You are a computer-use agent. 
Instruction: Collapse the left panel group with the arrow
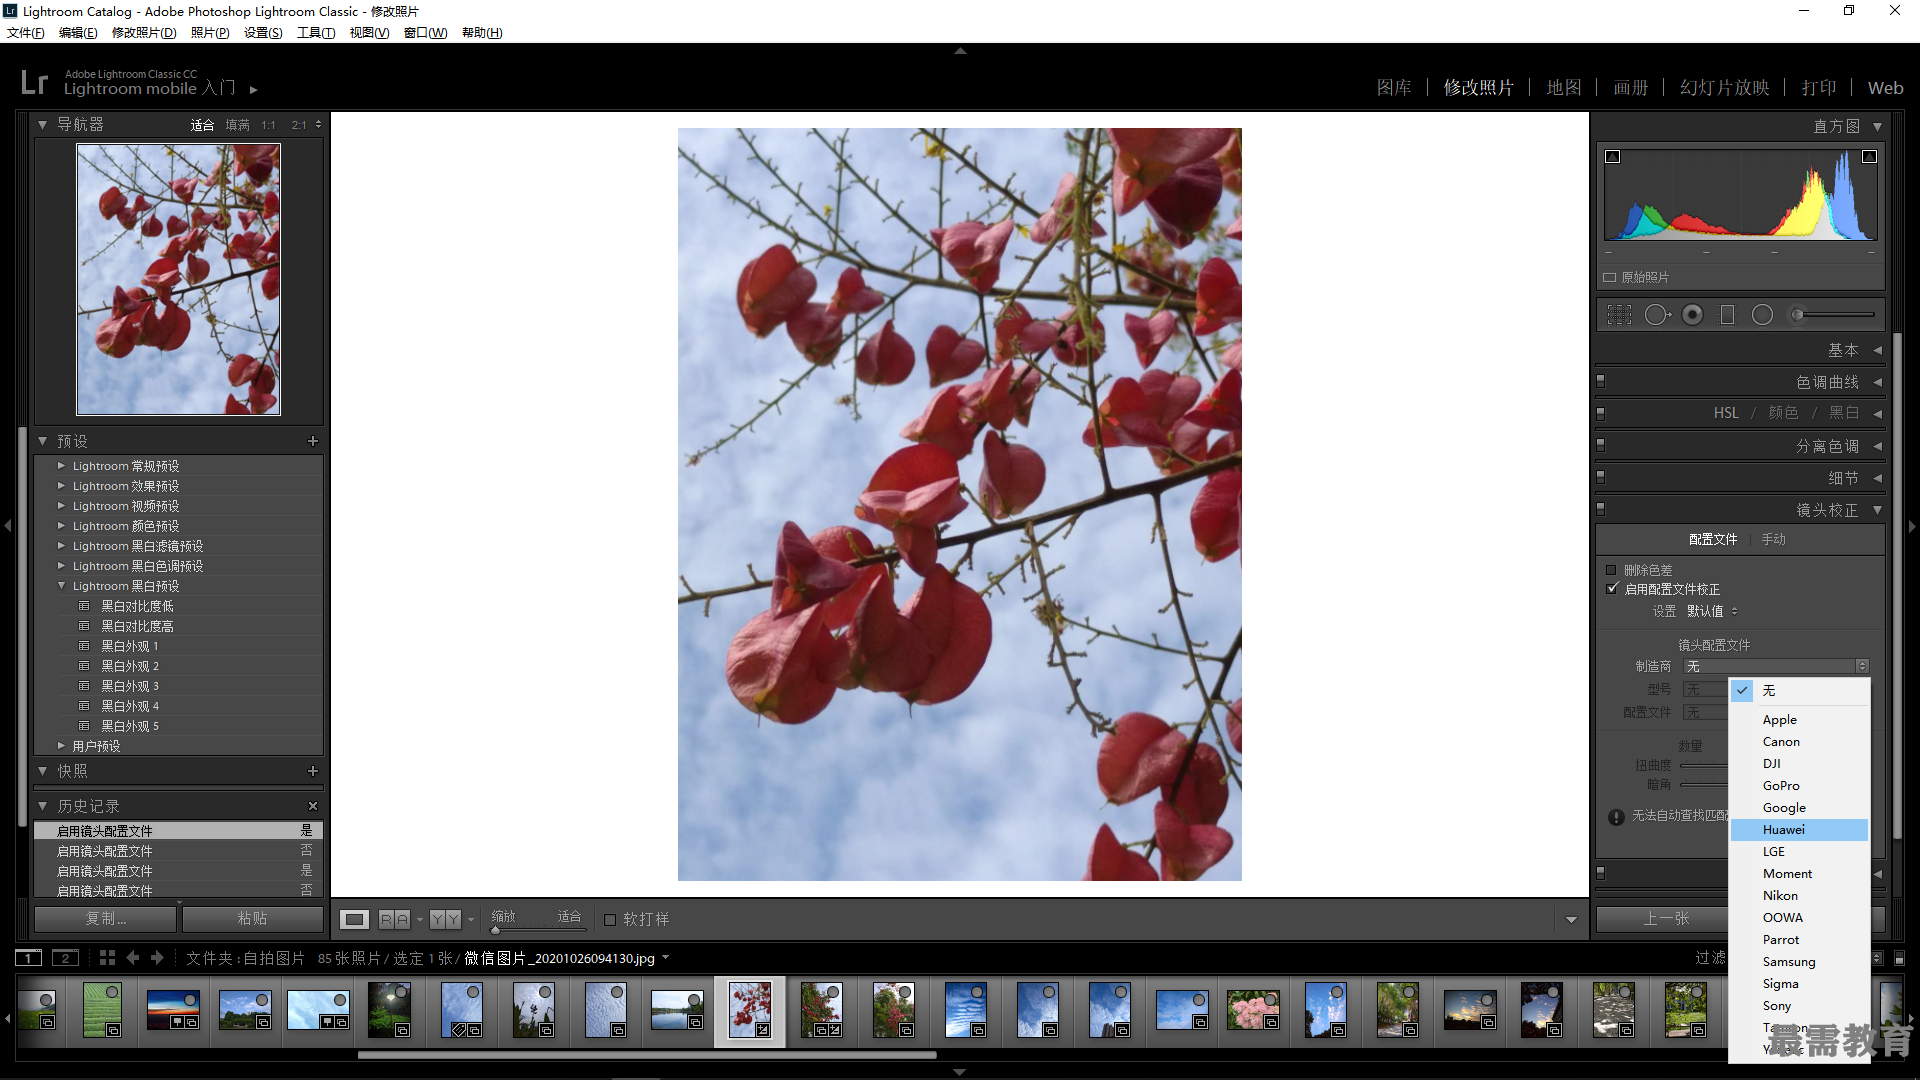click(x=7, y=525)
